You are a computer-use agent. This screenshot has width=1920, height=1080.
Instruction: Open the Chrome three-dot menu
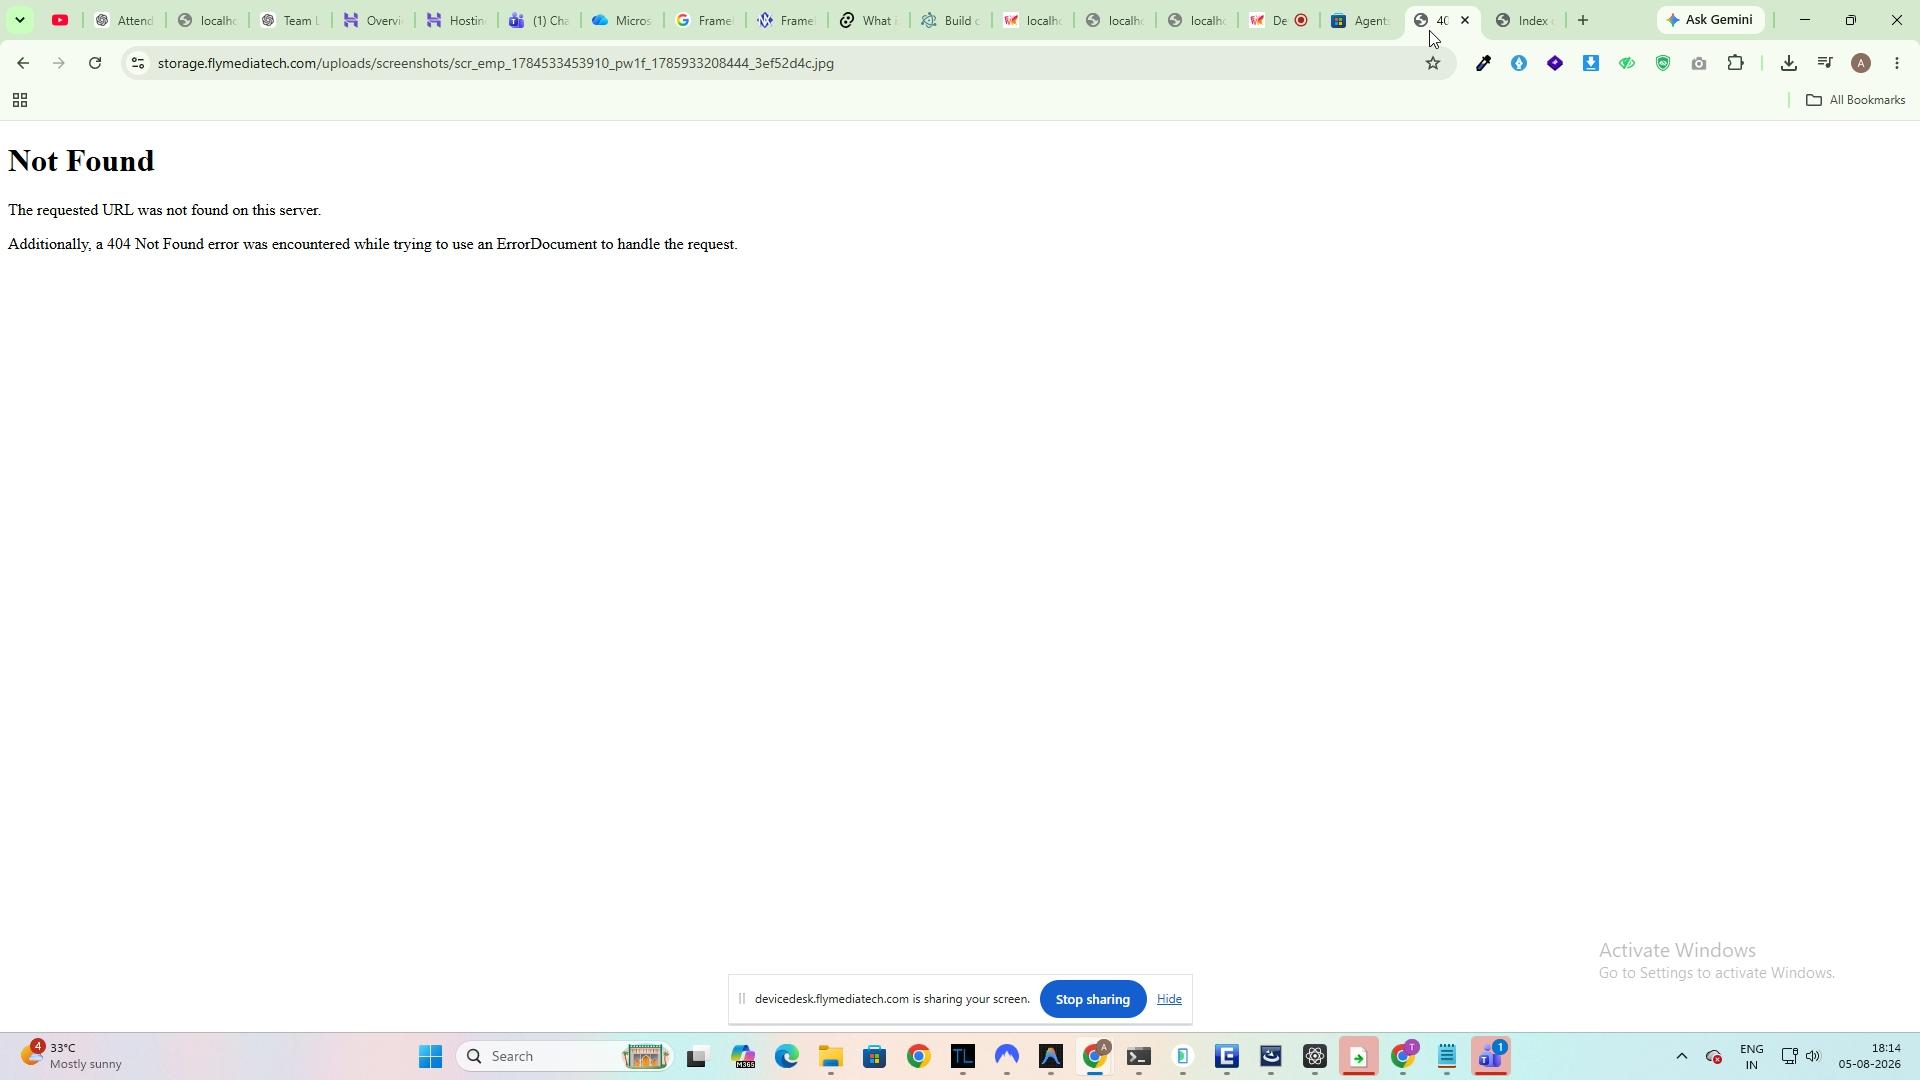tap(1897, 63)
